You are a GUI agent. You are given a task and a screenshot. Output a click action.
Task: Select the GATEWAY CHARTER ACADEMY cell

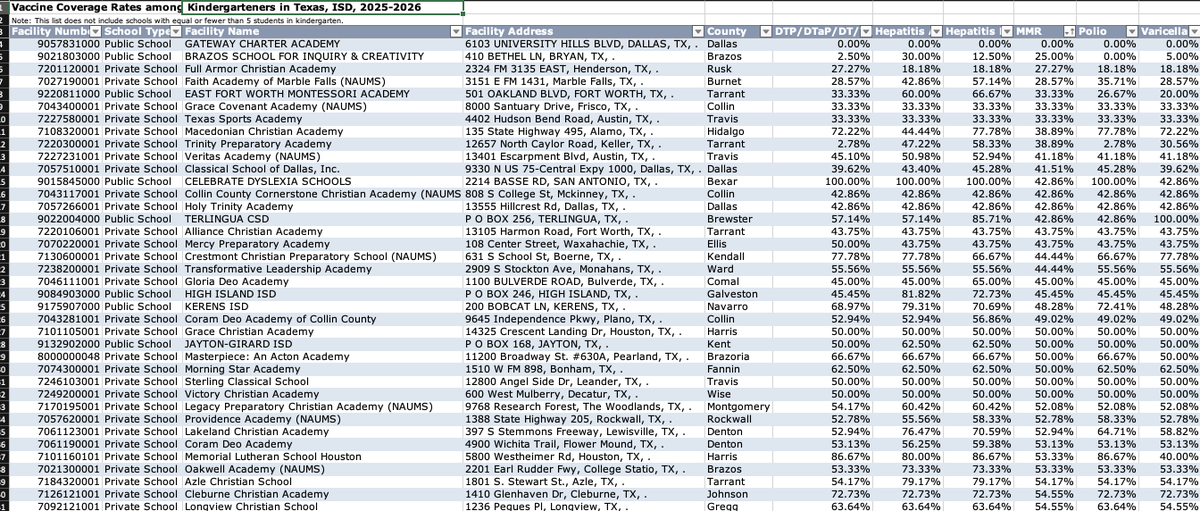[x=323, y=45]
